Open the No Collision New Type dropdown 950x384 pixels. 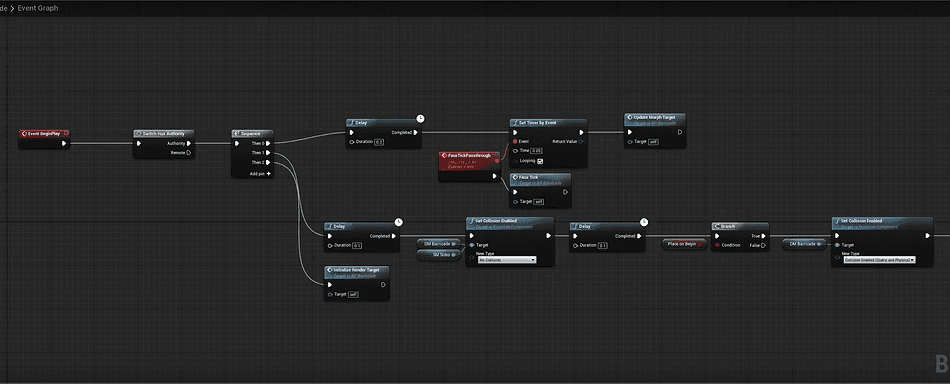507,260
